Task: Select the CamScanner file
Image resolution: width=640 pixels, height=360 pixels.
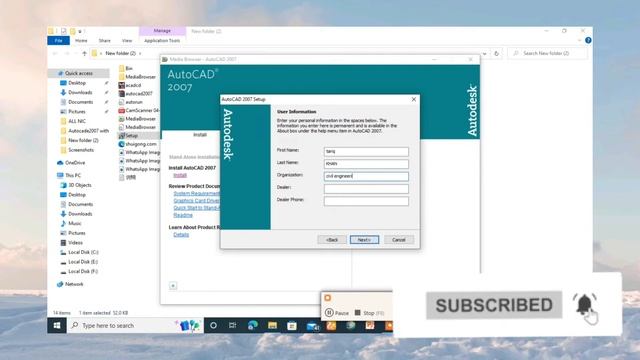Action: (x=142, y=110)
